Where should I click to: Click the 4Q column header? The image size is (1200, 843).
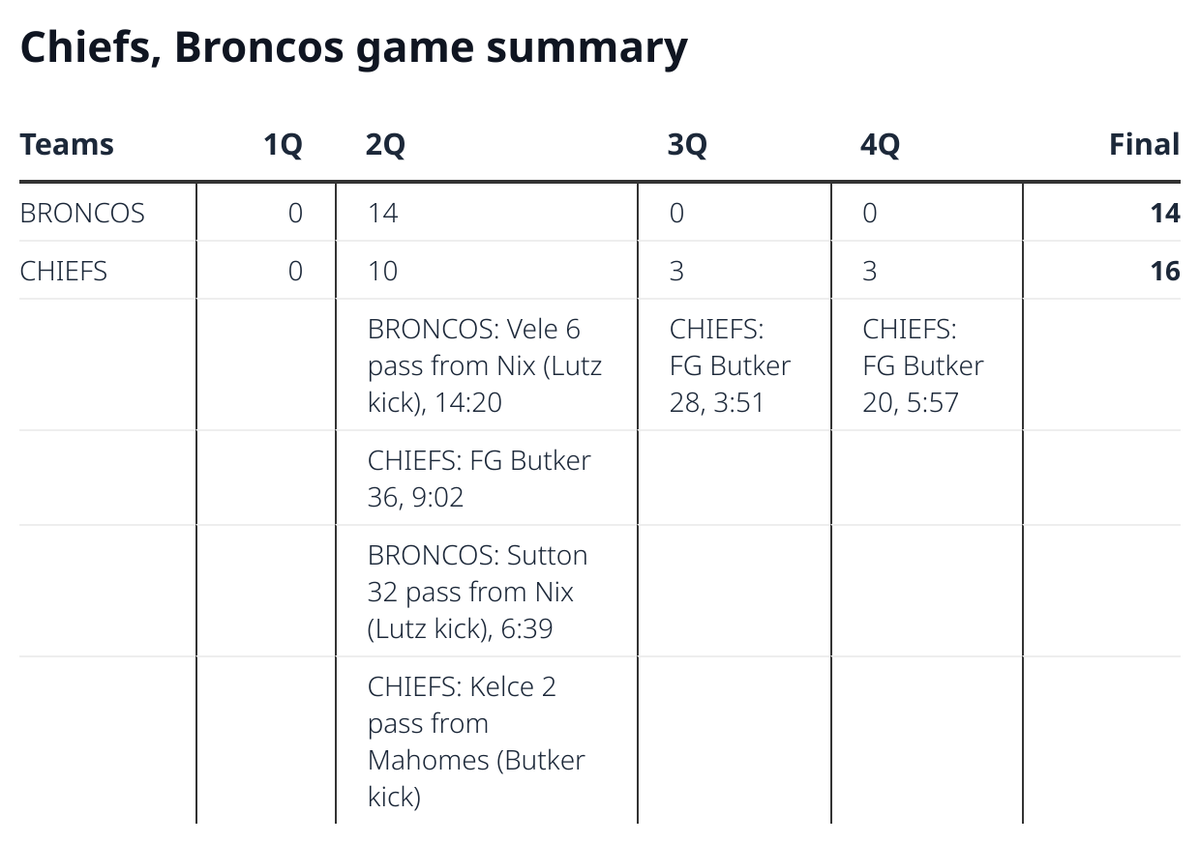[x=880, y=145]
